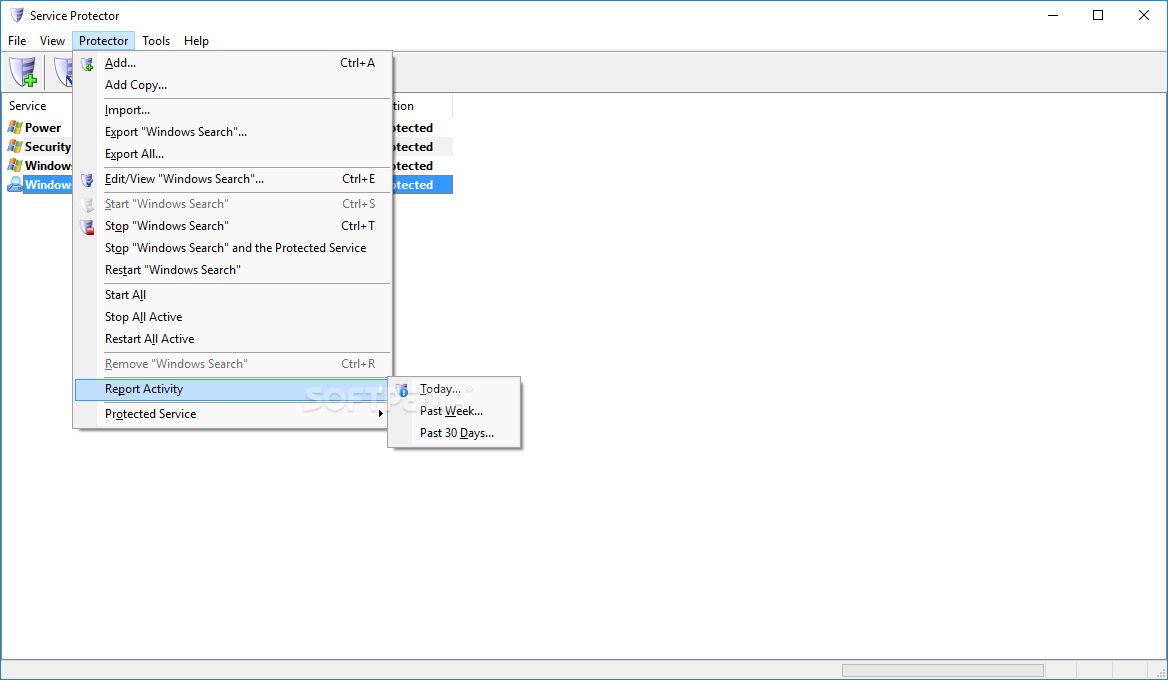This screenshot has height=680, width=1168.
Task: Click the Power service row icon
Action: 15,127
